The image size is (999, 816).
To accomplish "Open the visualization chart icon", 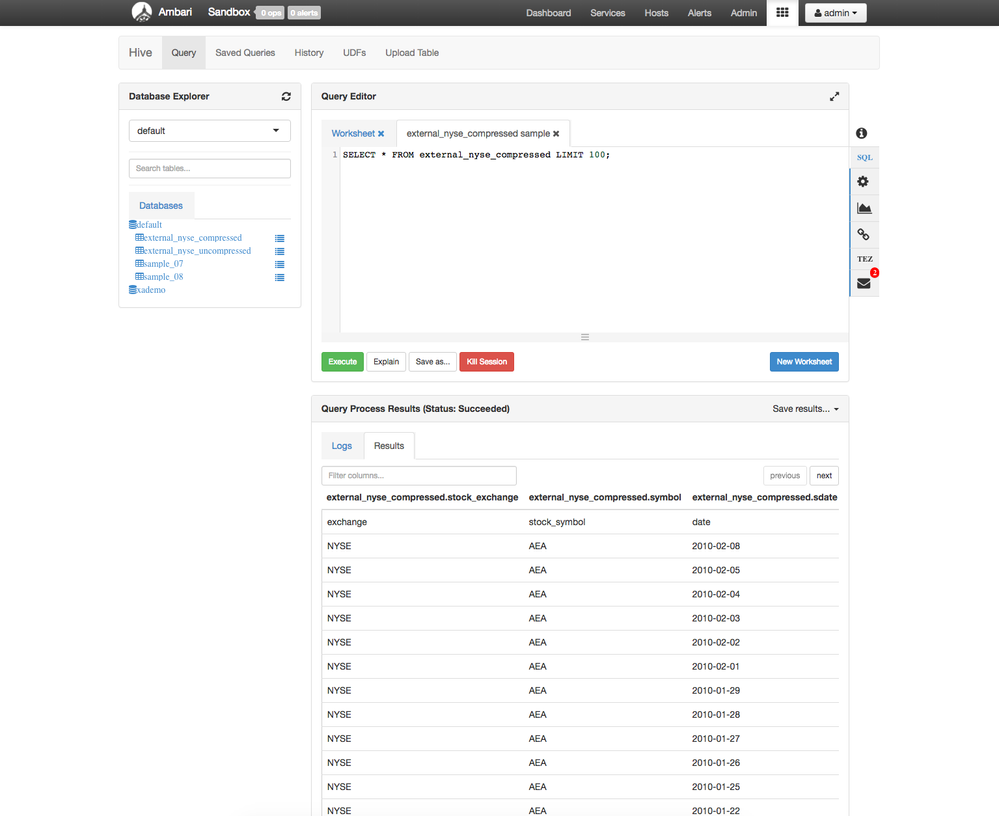I will tap(861, 207).
